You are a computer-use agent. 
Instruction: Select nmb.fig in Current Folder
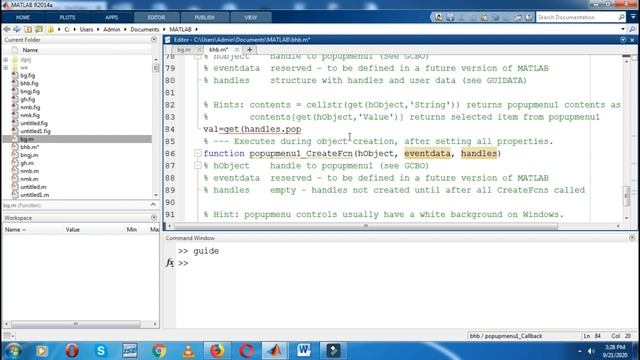(30, 107)
